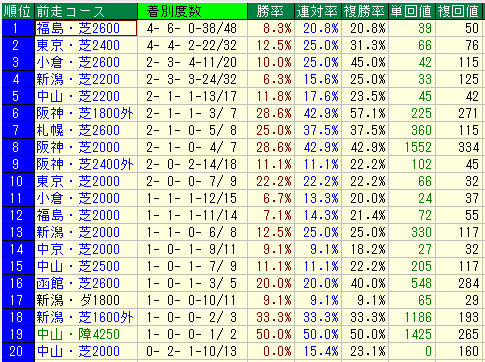Select rank 20 row number cell

click(x=18, y=351)
